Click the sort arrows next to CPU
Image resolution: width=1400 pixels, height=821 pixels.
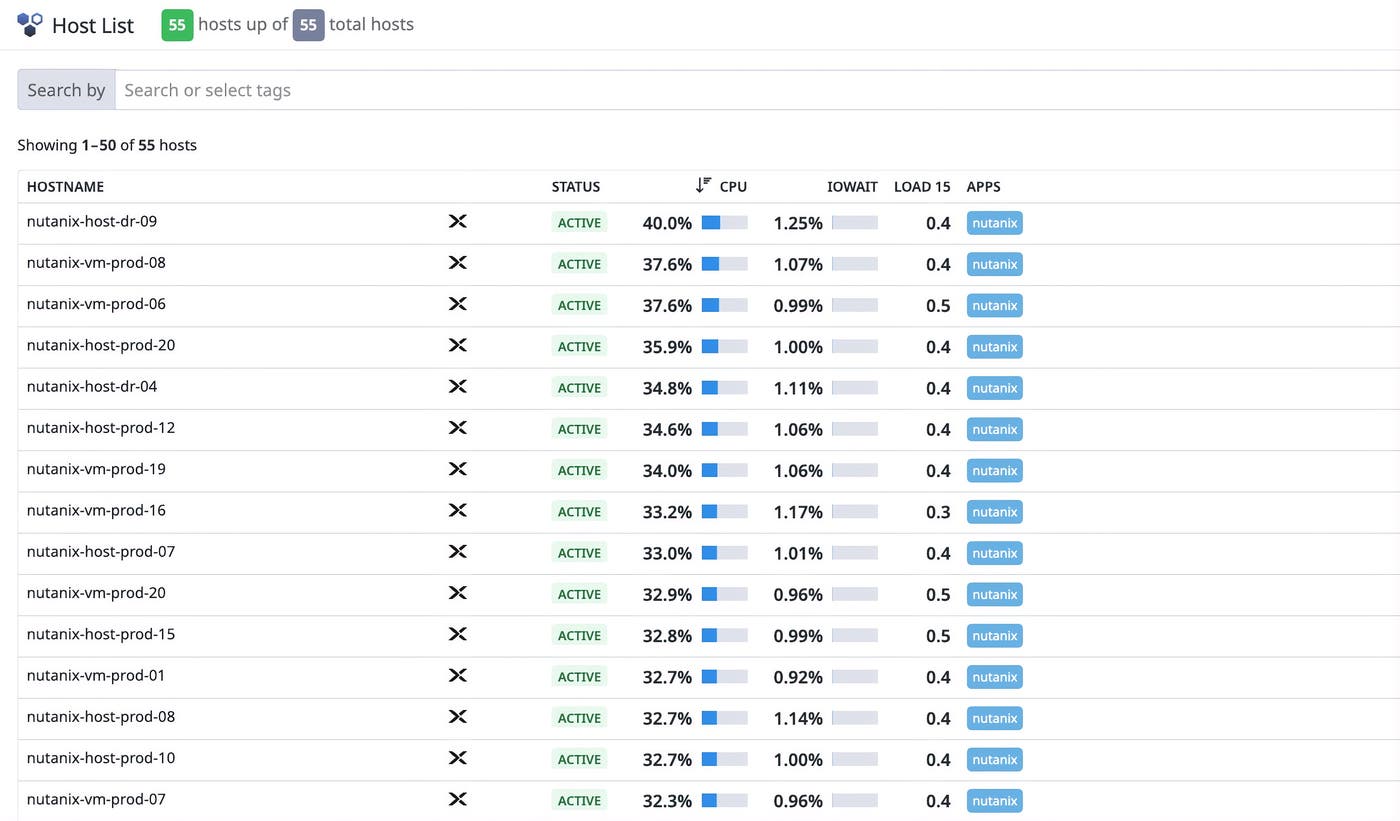[x=704, y=185]
